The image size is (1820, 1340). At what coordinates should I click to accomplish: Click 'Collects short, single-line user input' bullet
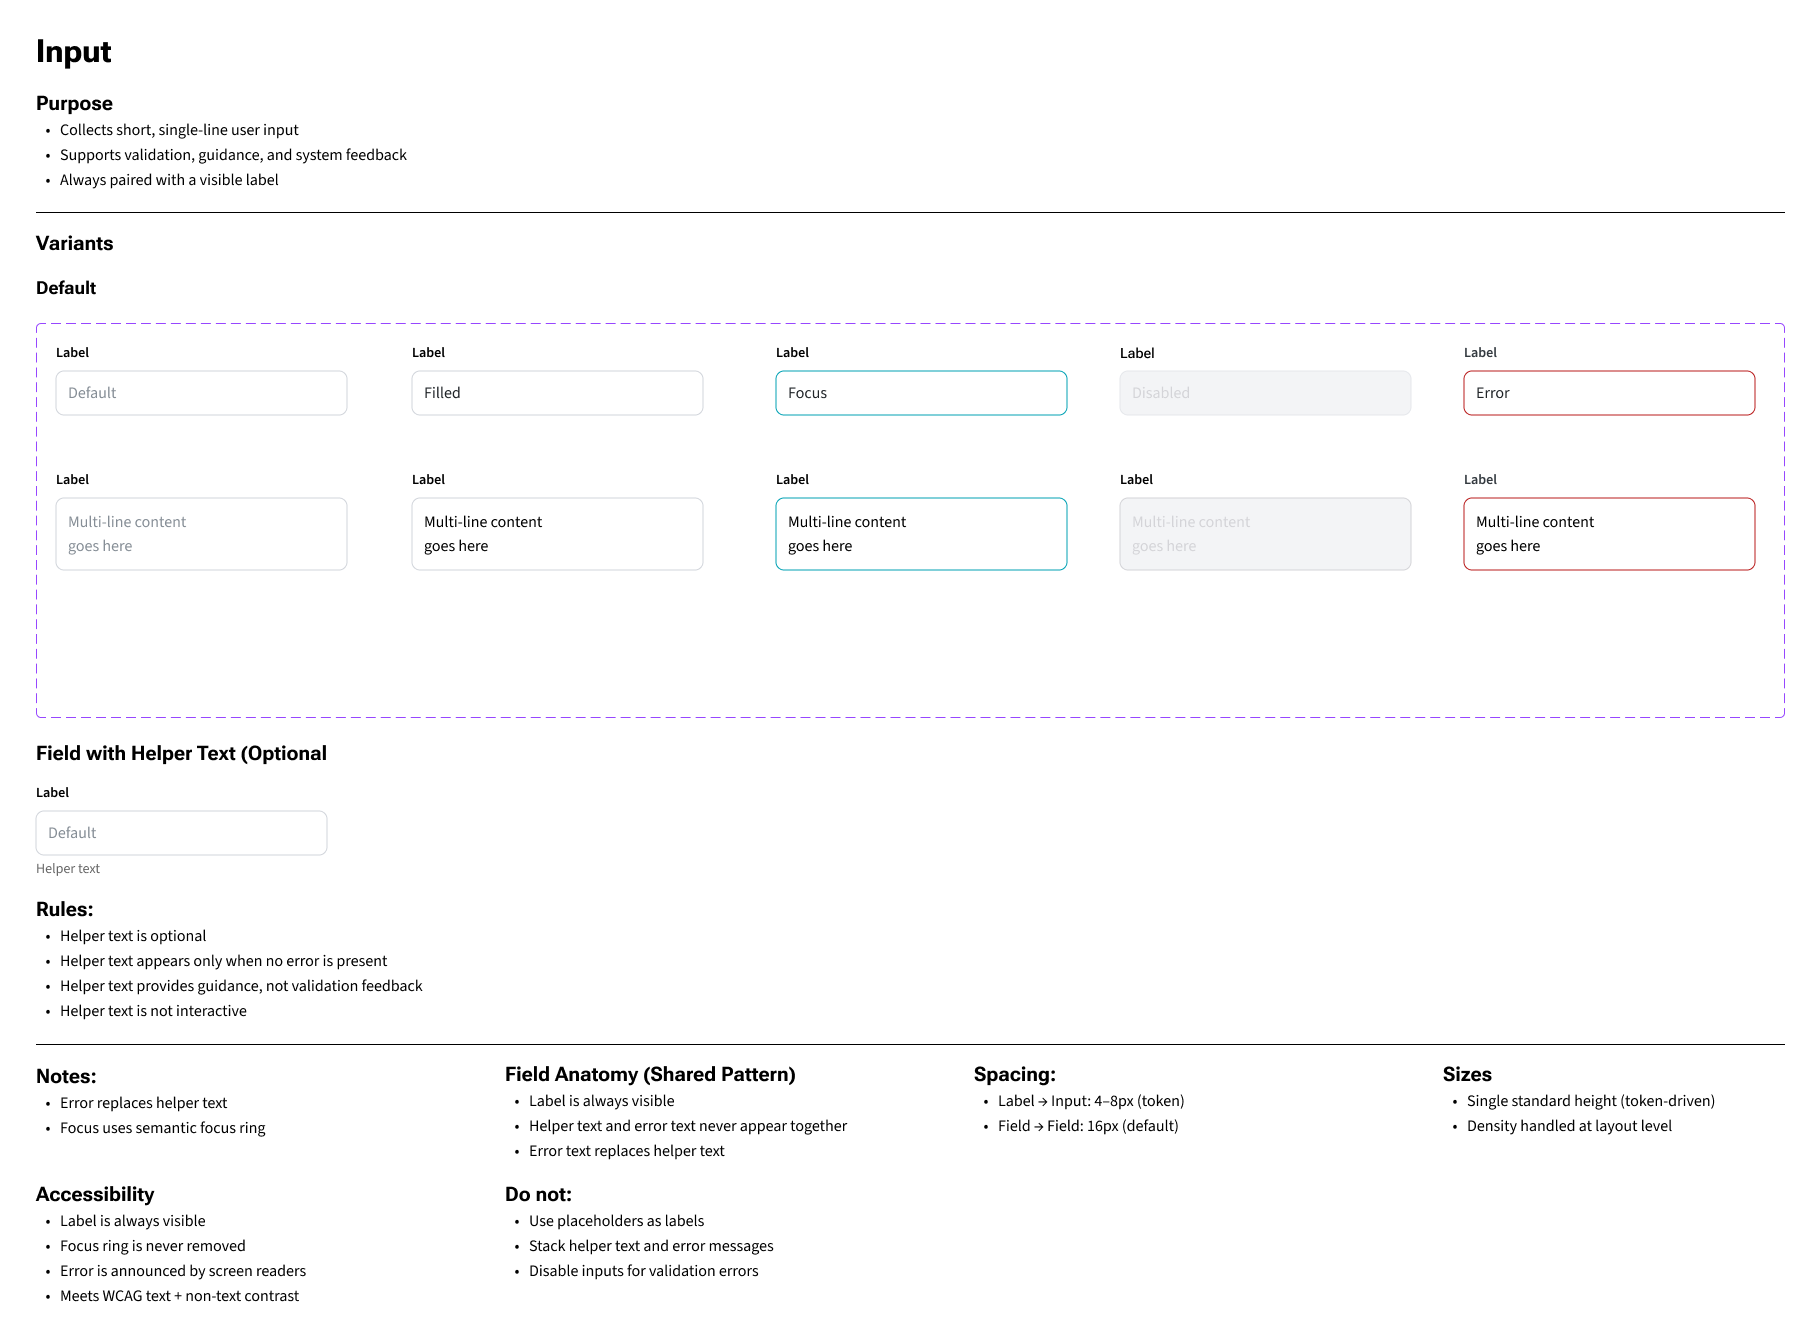click(179, 130)
